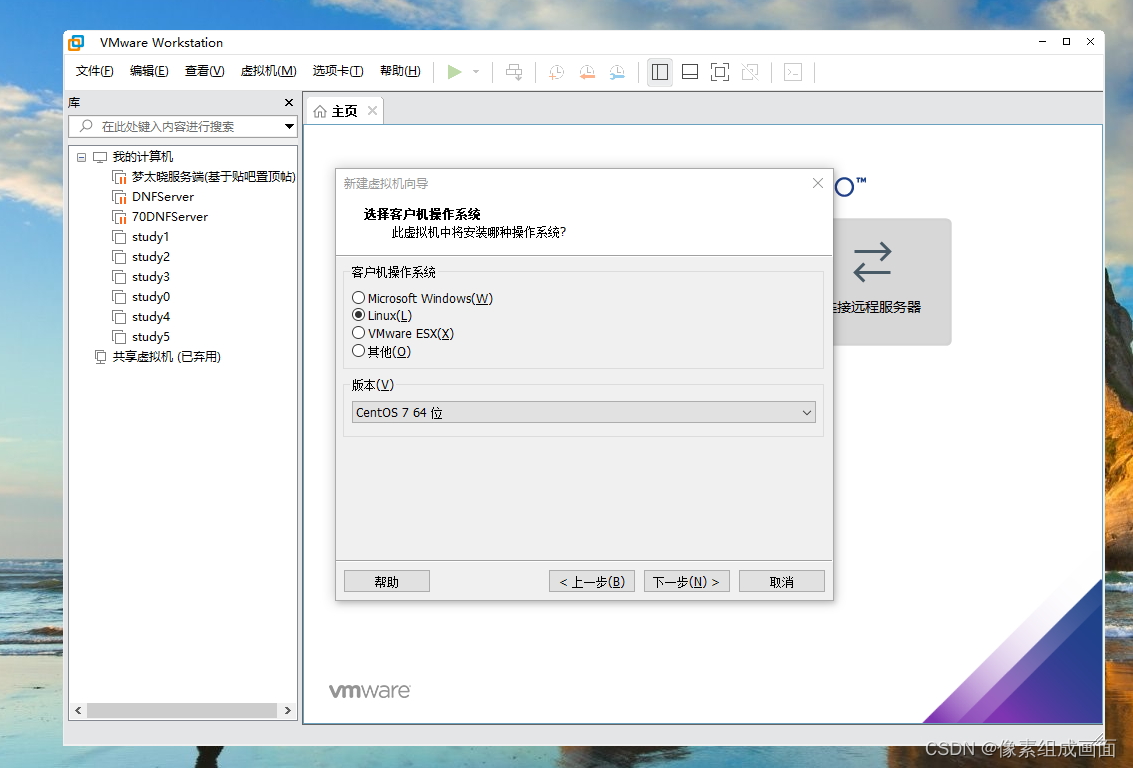This screenshot has height=768, width=1133.
Task: Click the 70DNFServer VM icon
Action: pyautogui.click(x=119, y=217)
